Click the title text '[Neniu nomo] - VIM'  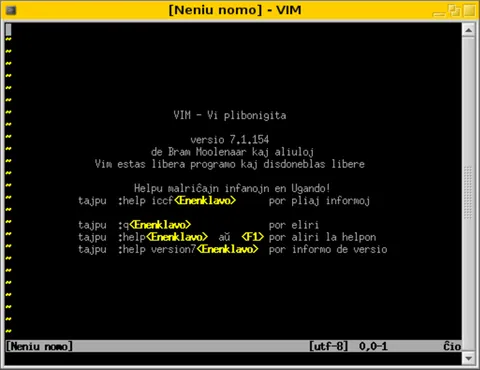[x=235, y=10]
